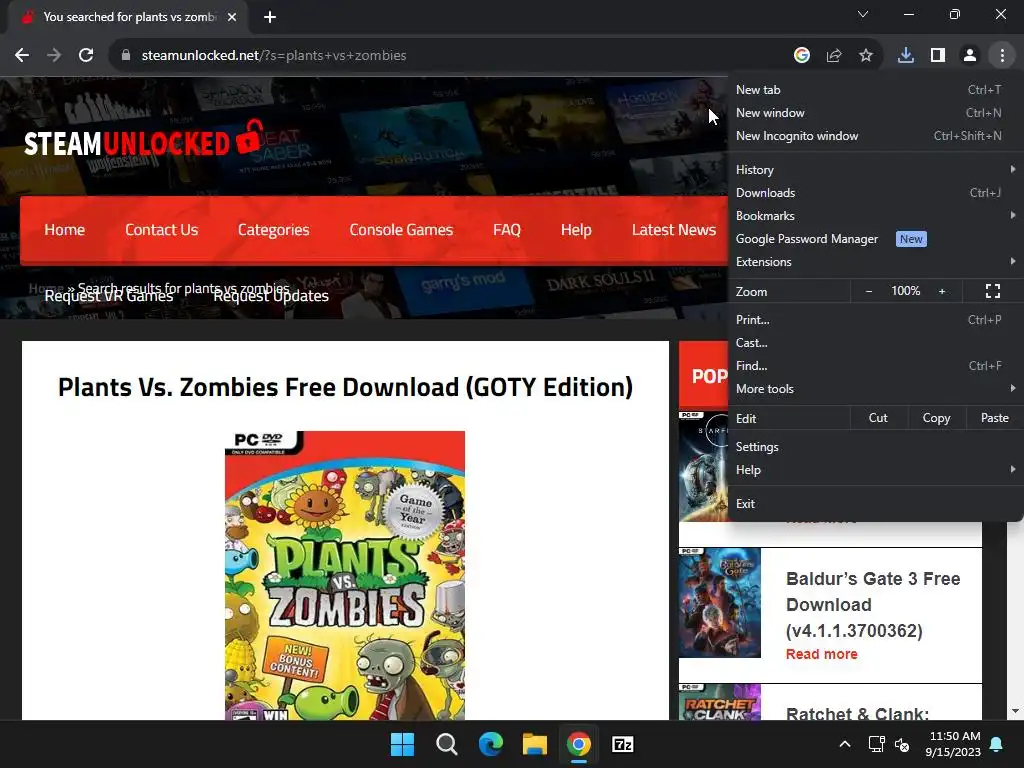Click Read more under Baldur's Gate 3
The height and width of the screenshot is (768, 1024).
tap(822, 654)
